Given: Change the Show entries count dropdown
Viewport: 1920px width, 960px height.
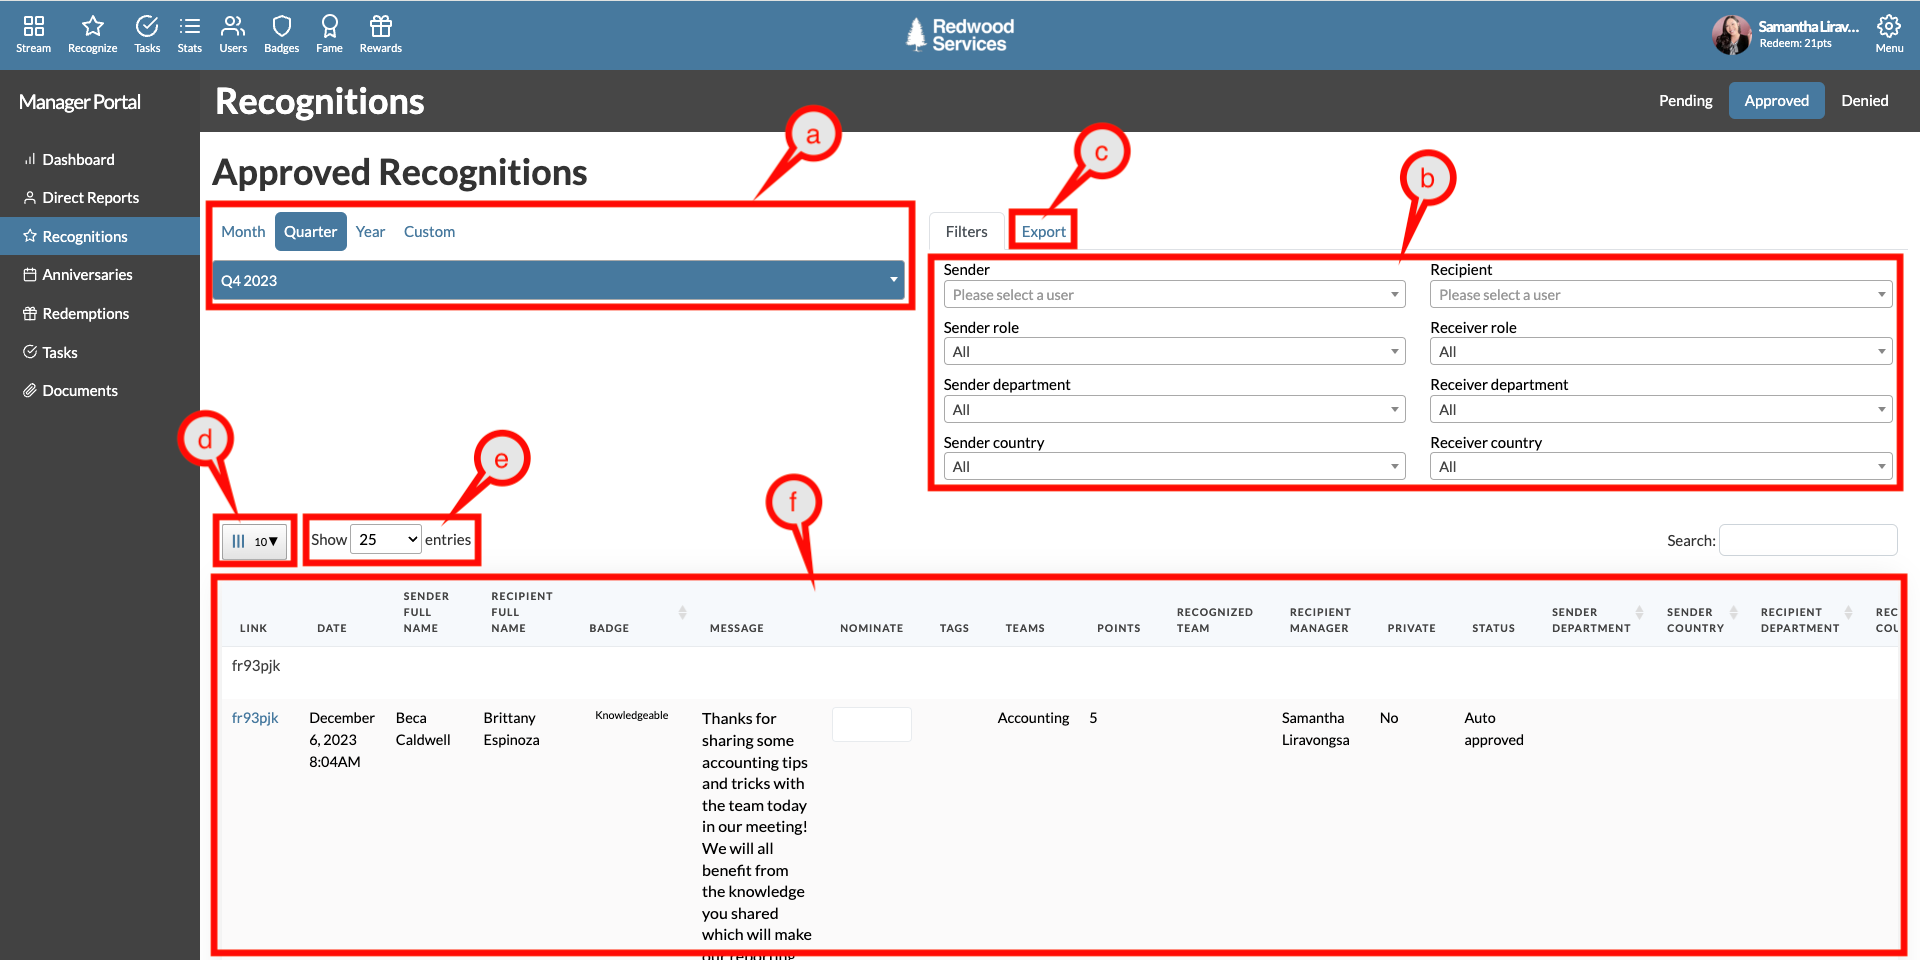Looking at the screenshot, I should (385, 540).
